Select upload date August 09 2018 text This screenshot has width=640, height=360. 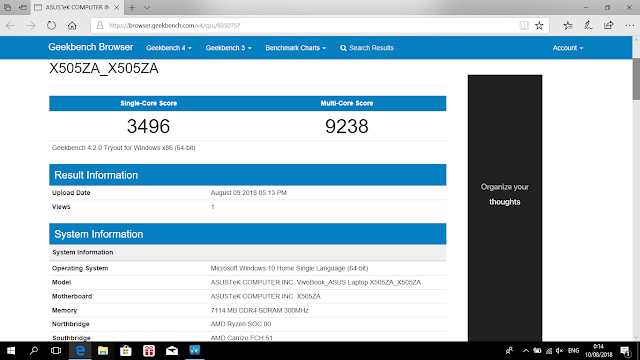pos(249,193)
